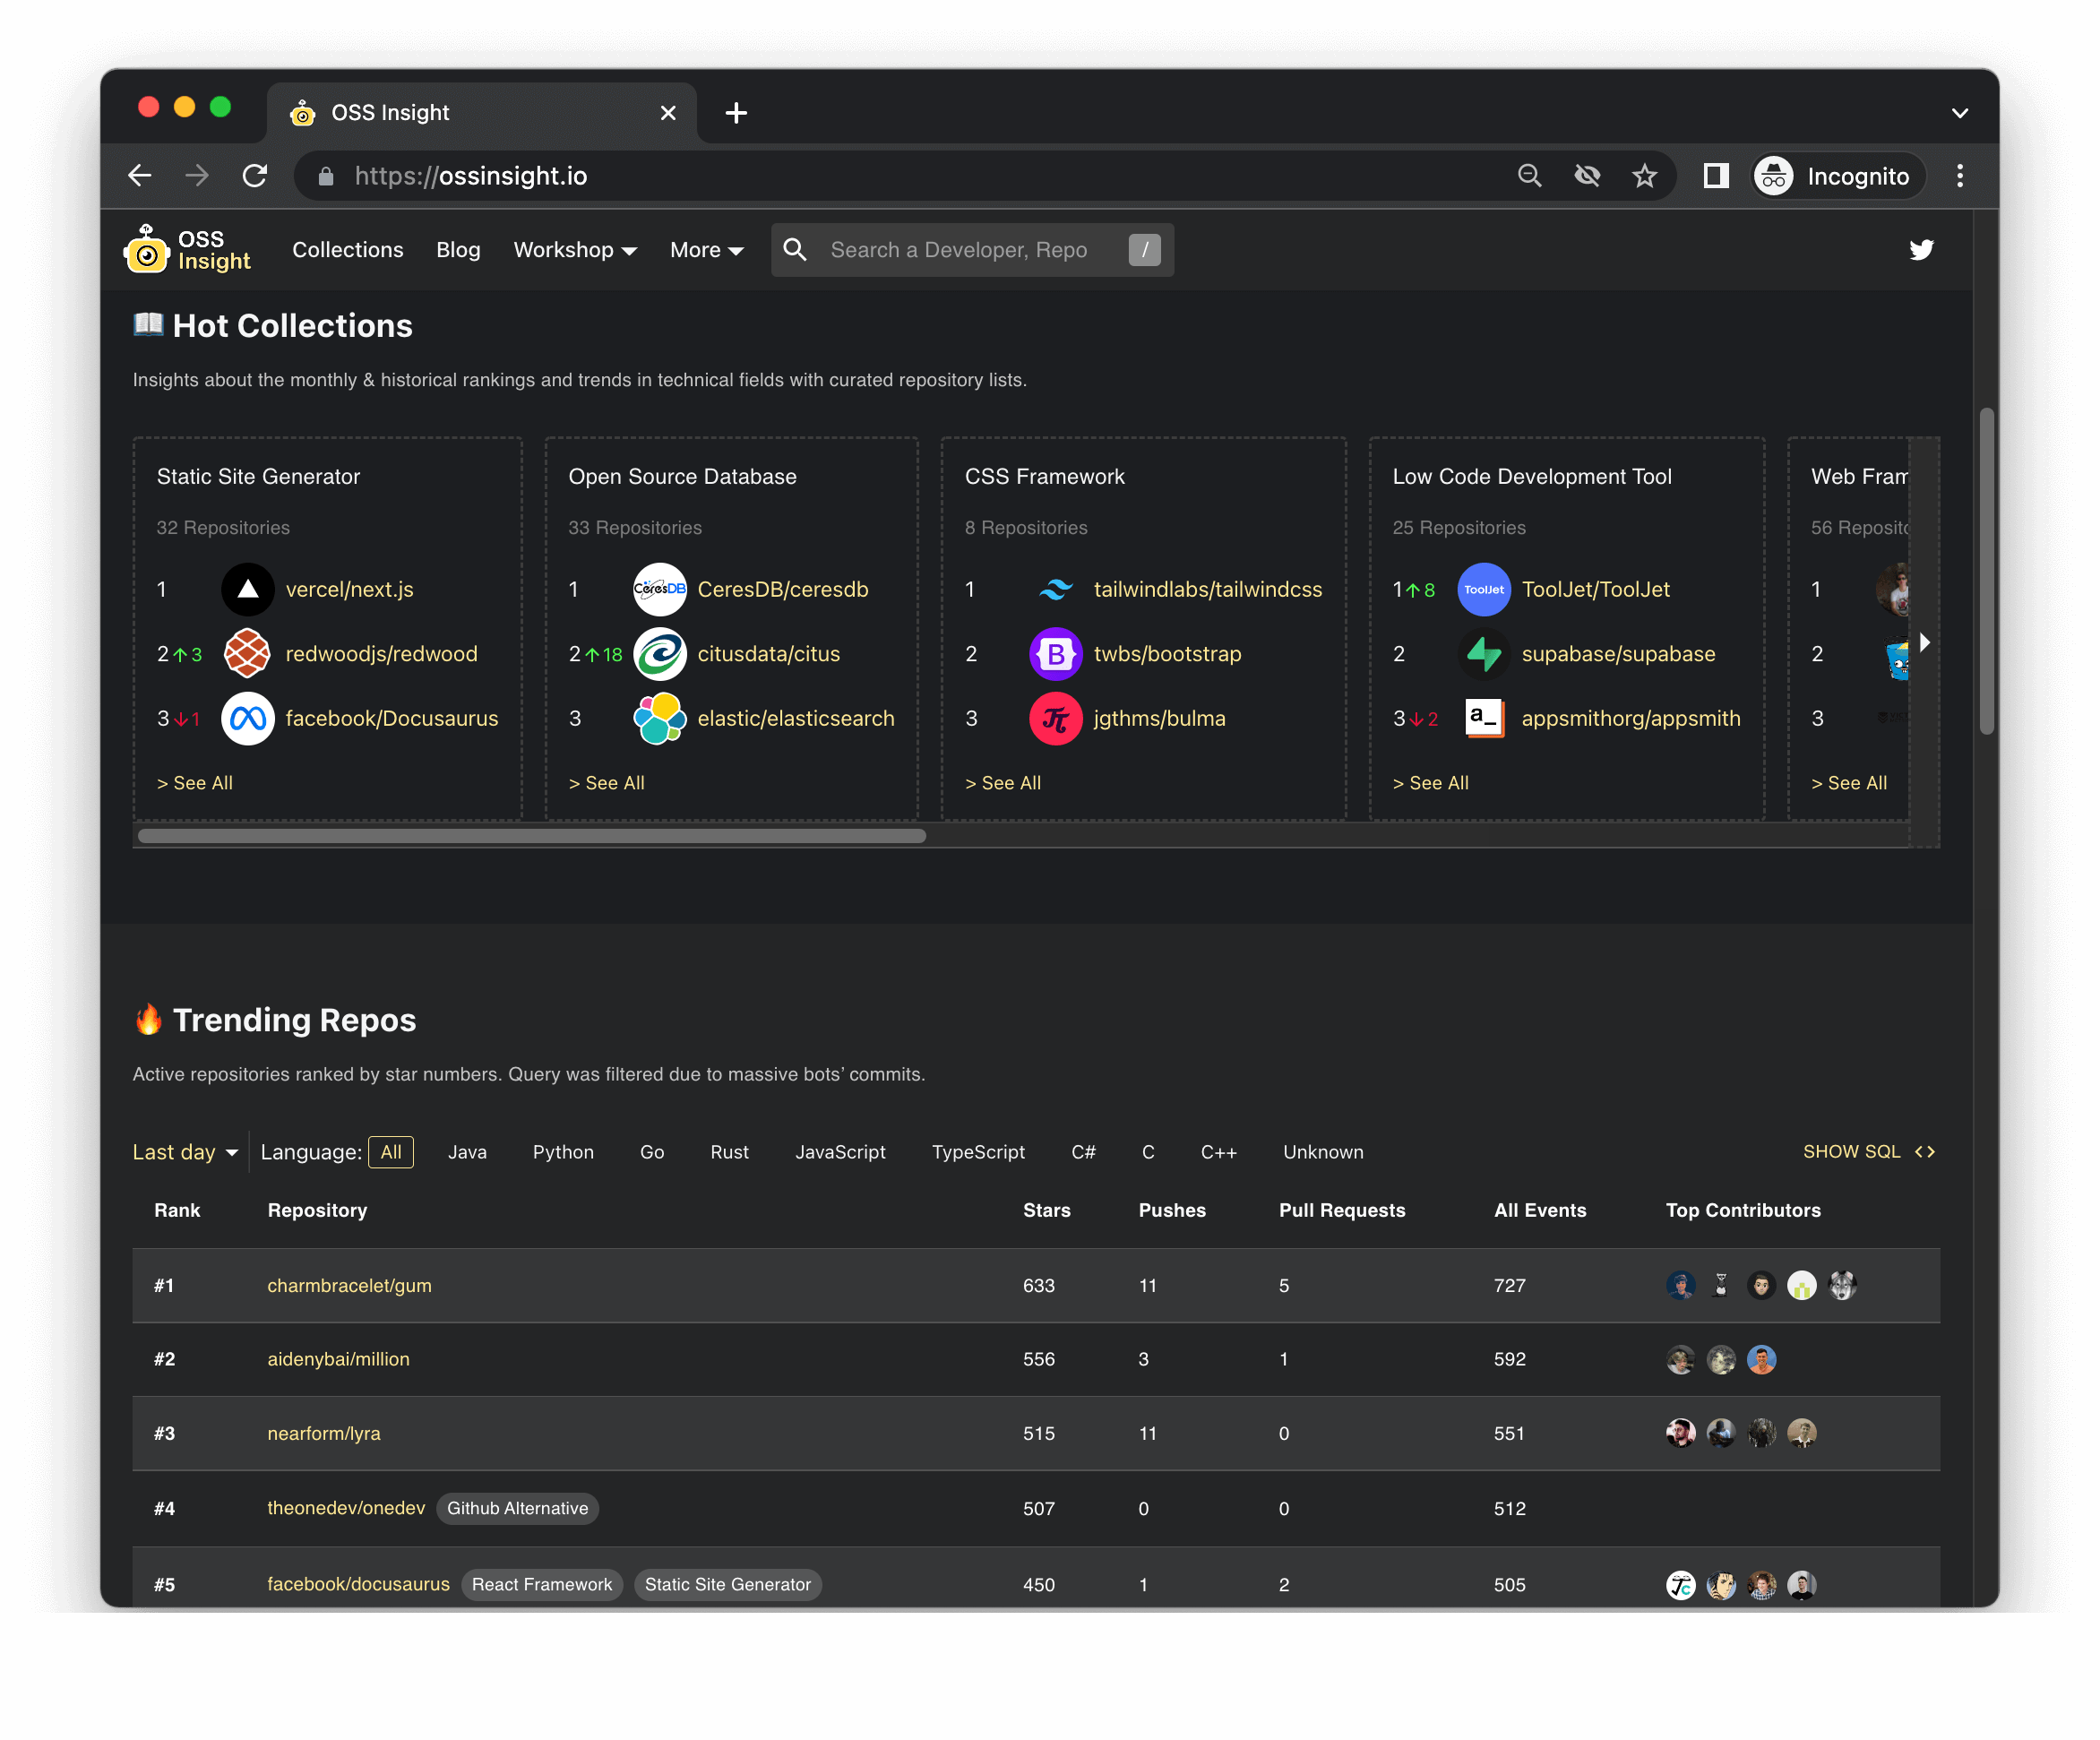Click the CeresDB logo icon
This screenshot has width=2100, height=1740.
660,590
